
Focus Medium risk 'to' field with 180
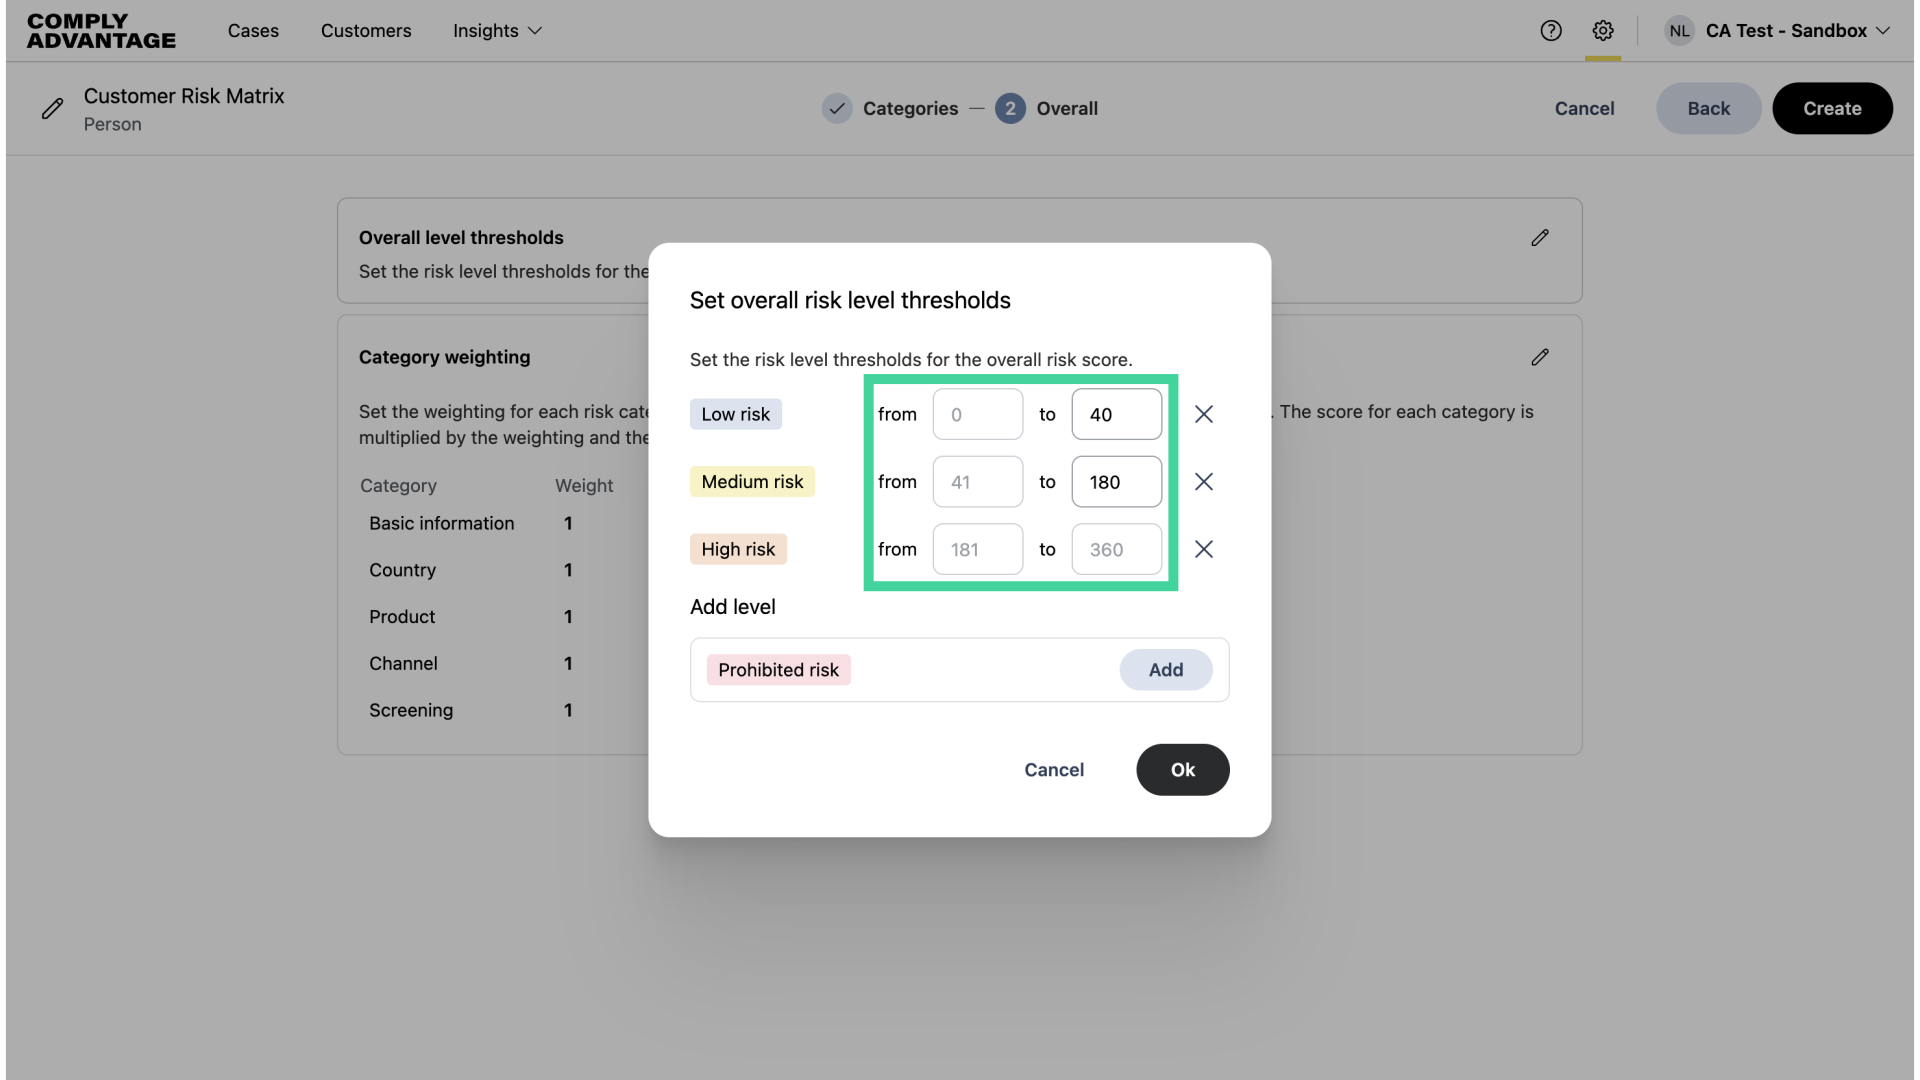(1117, 482)
